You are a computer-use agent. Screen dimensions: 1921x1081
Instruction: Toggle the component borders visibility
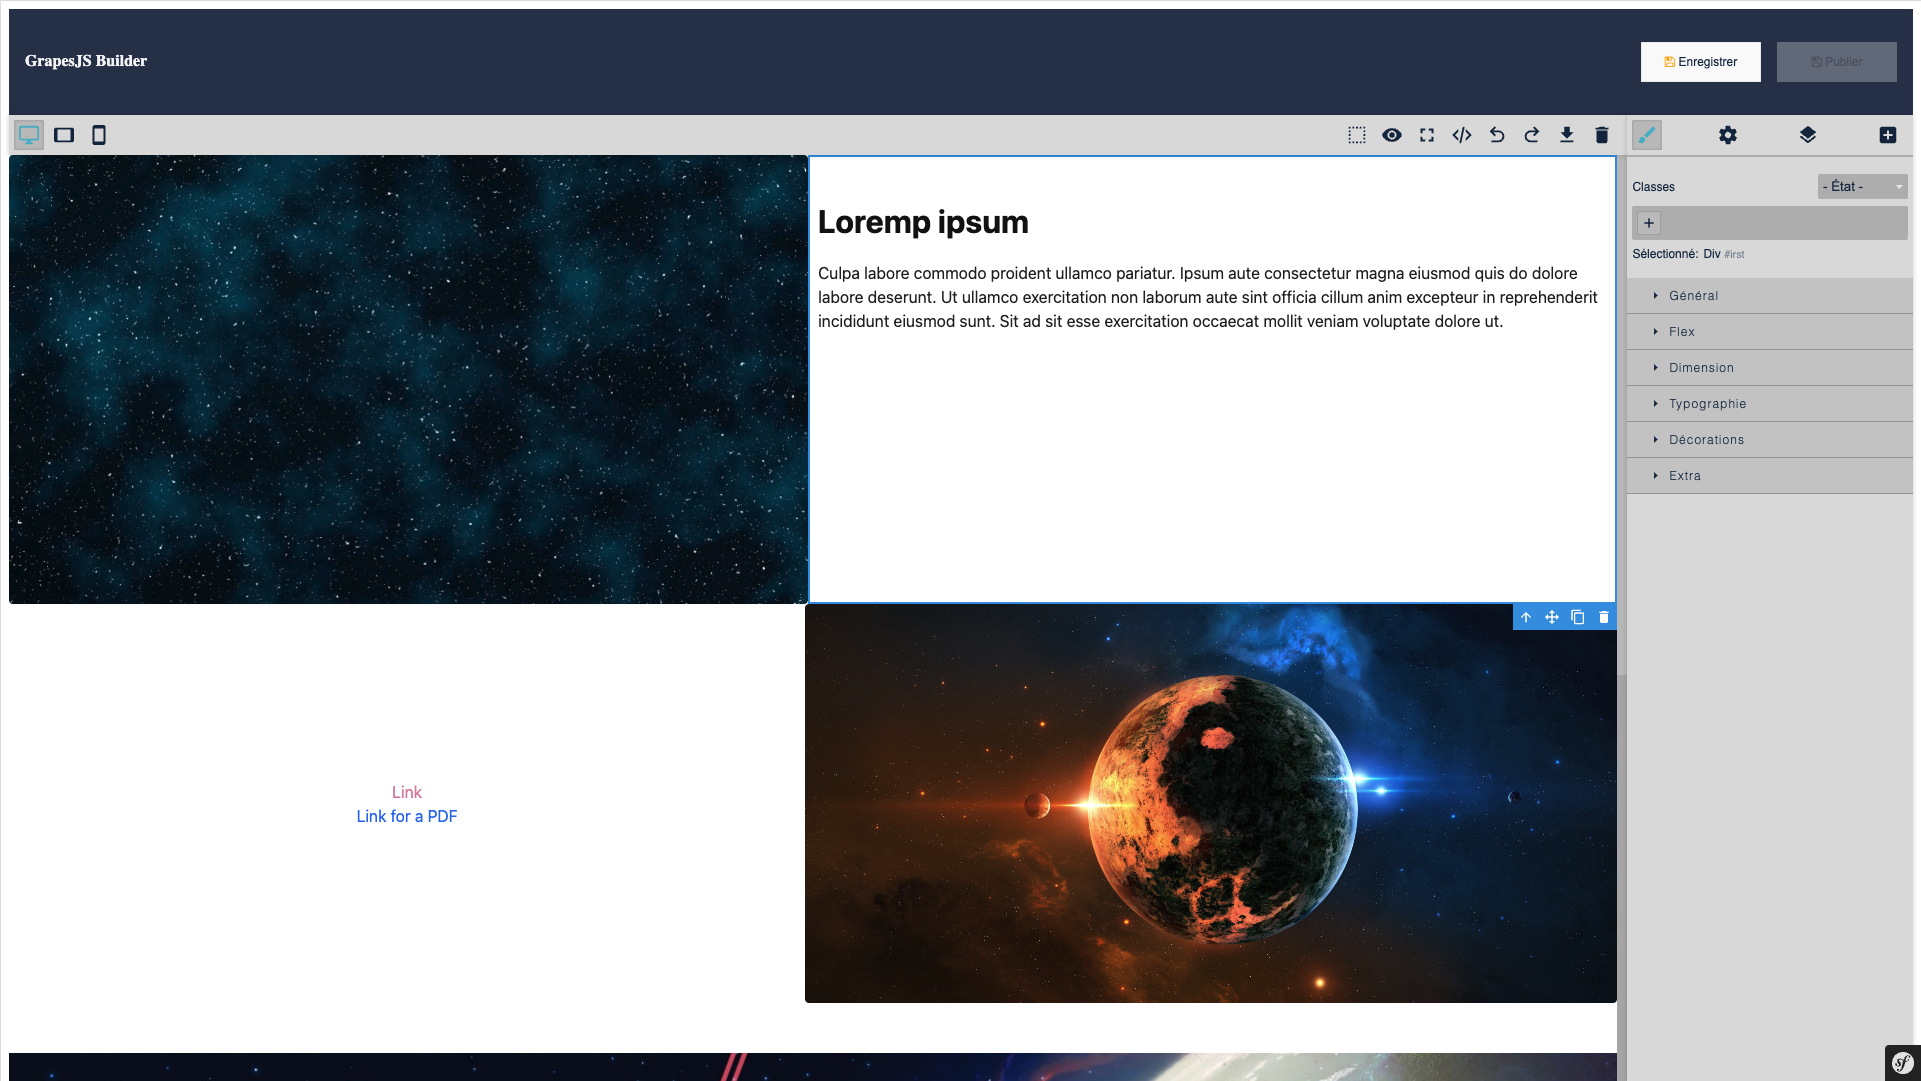coord(1357,135)
